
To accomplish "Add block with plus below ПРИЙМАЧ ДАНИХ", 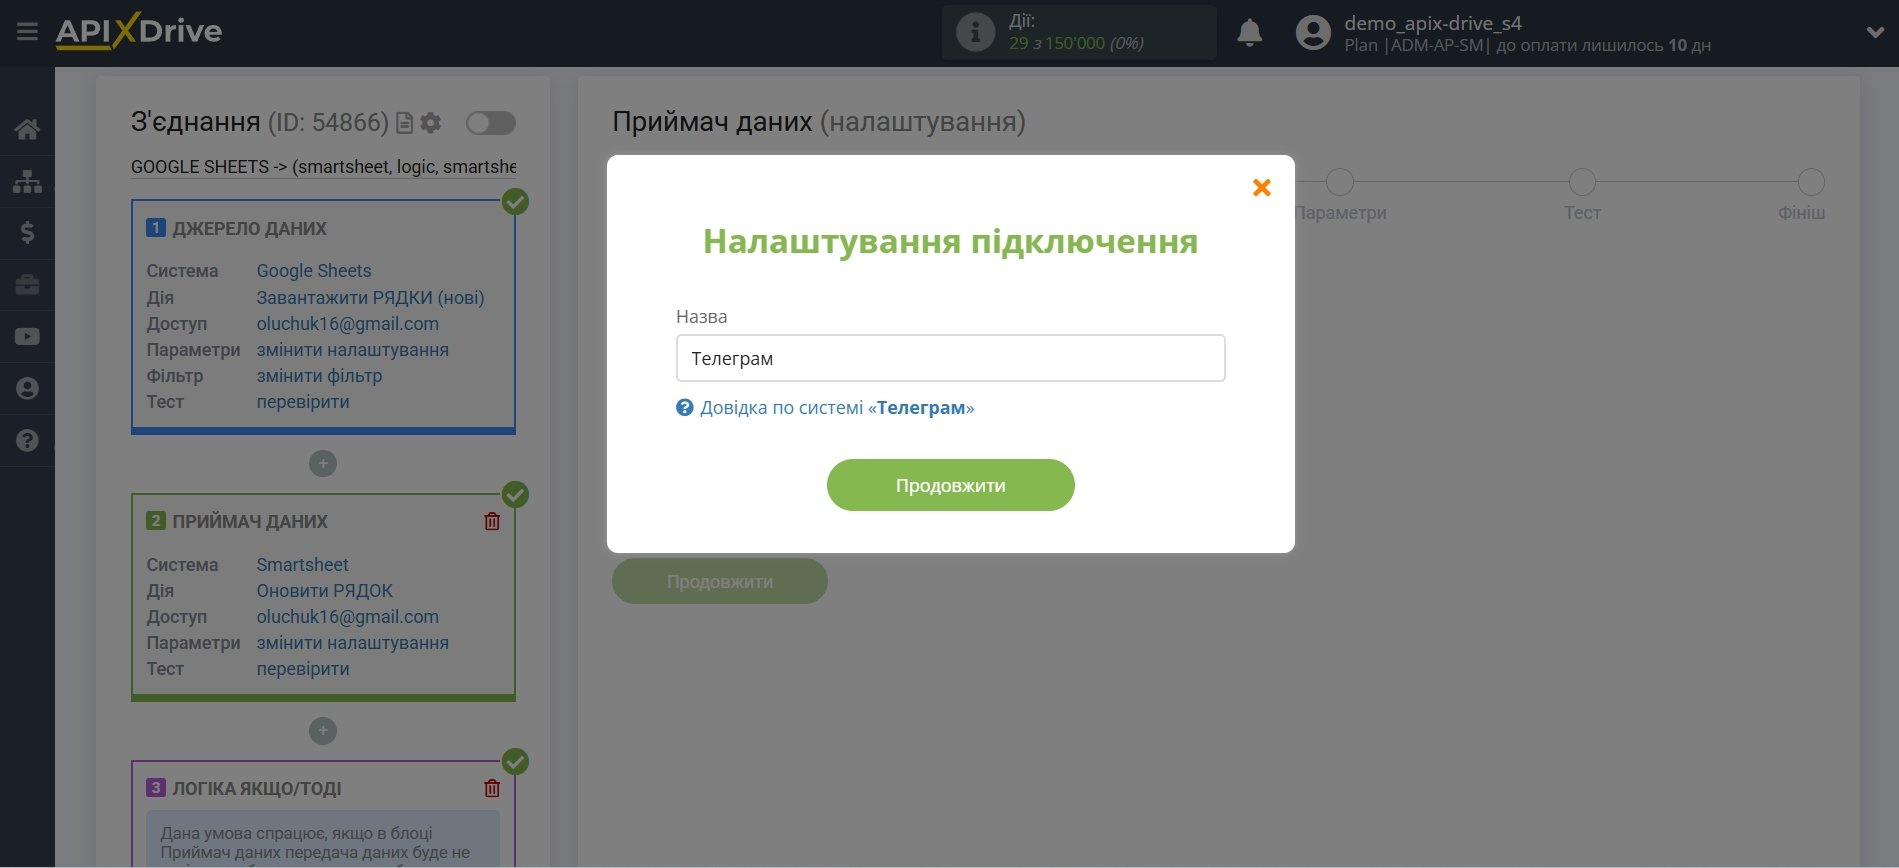I will click(x=322, y=731).
